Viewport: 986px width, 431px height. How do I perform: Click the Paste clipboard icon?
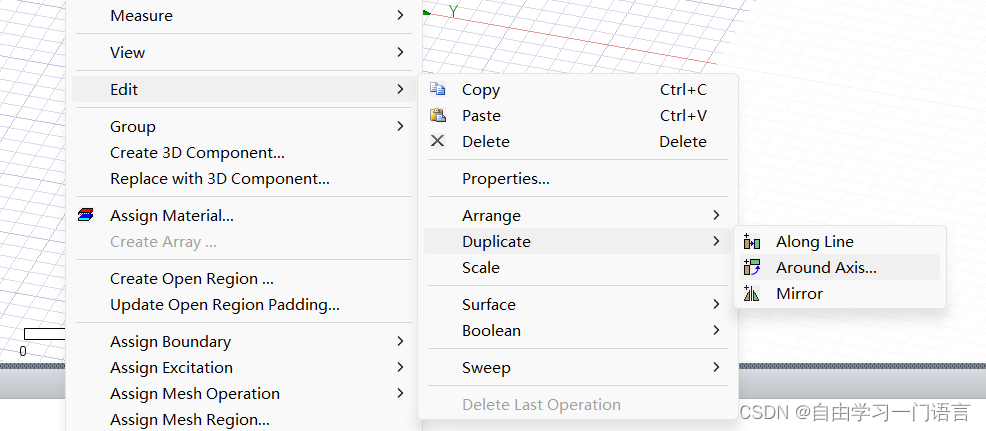438,115
